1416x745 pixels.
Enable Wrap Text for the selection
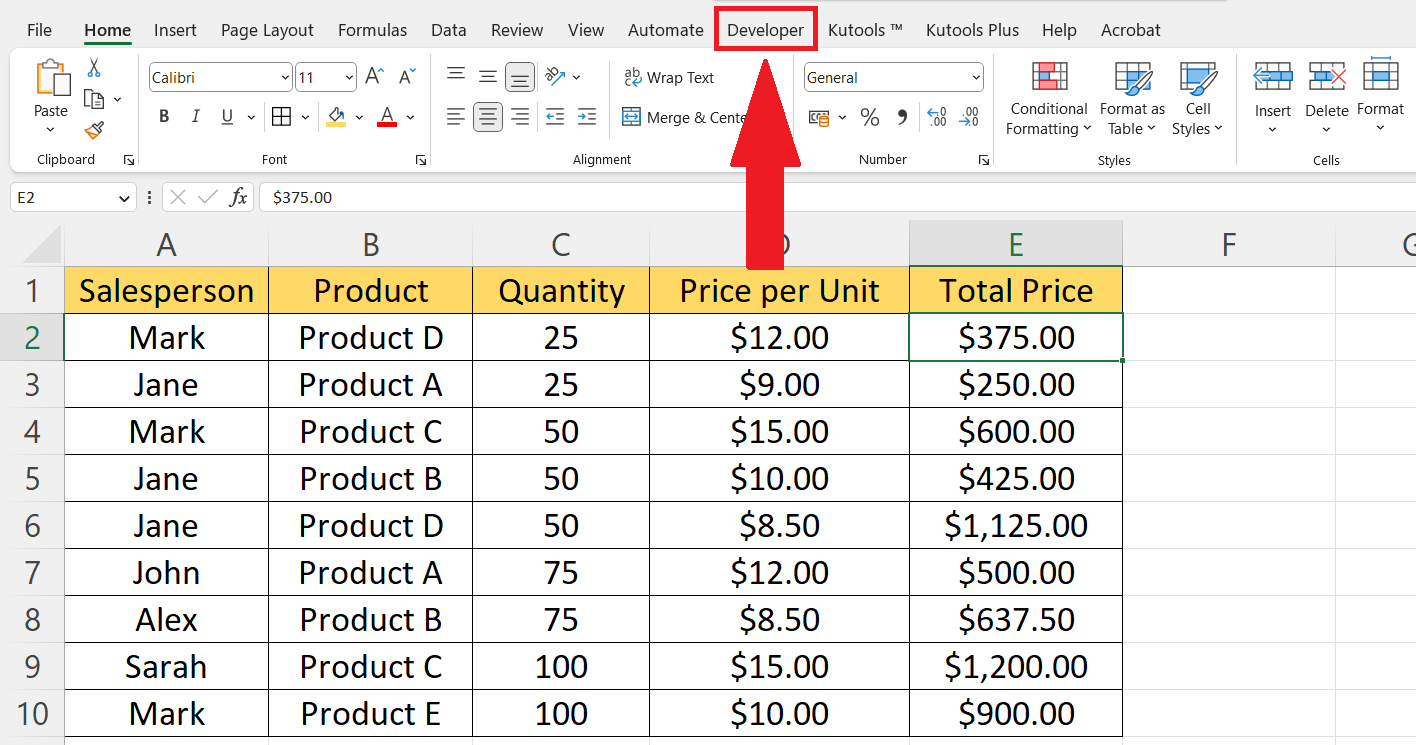tap(672, 77)
